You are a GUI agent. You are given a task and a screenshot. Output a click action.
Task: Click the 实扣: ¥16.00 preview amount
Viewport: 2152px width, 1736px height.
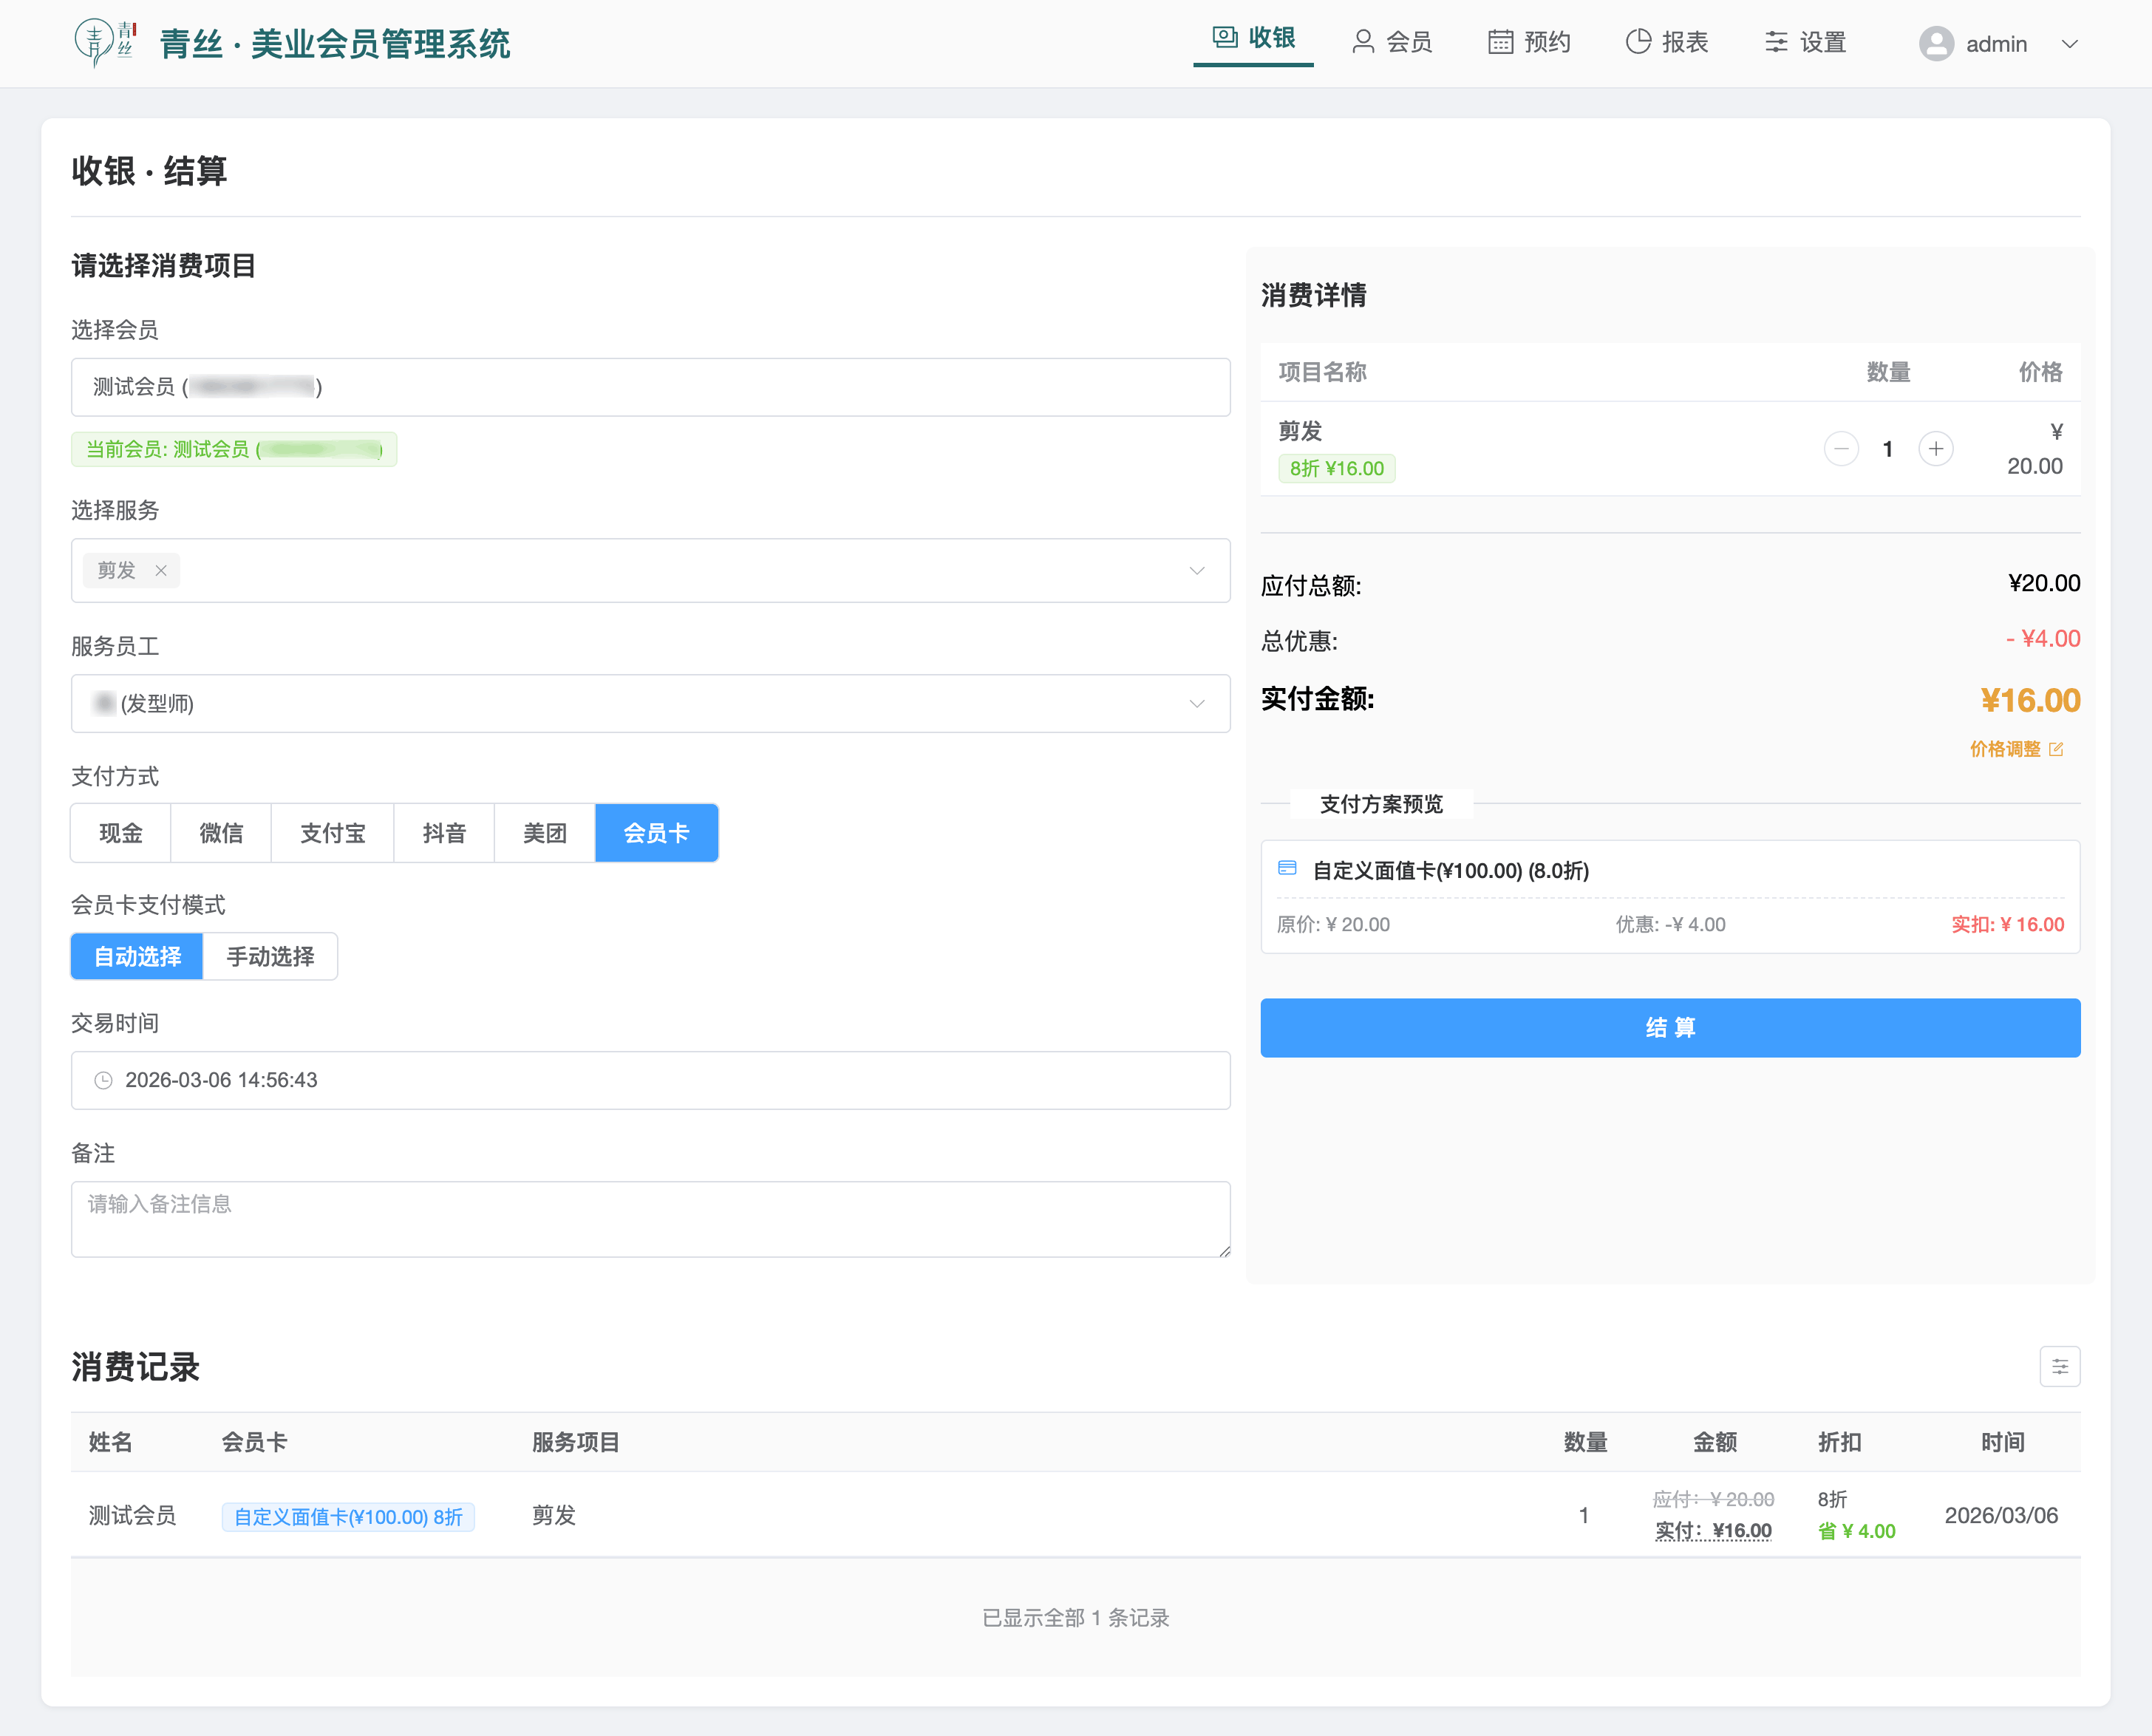point(2008,925)
